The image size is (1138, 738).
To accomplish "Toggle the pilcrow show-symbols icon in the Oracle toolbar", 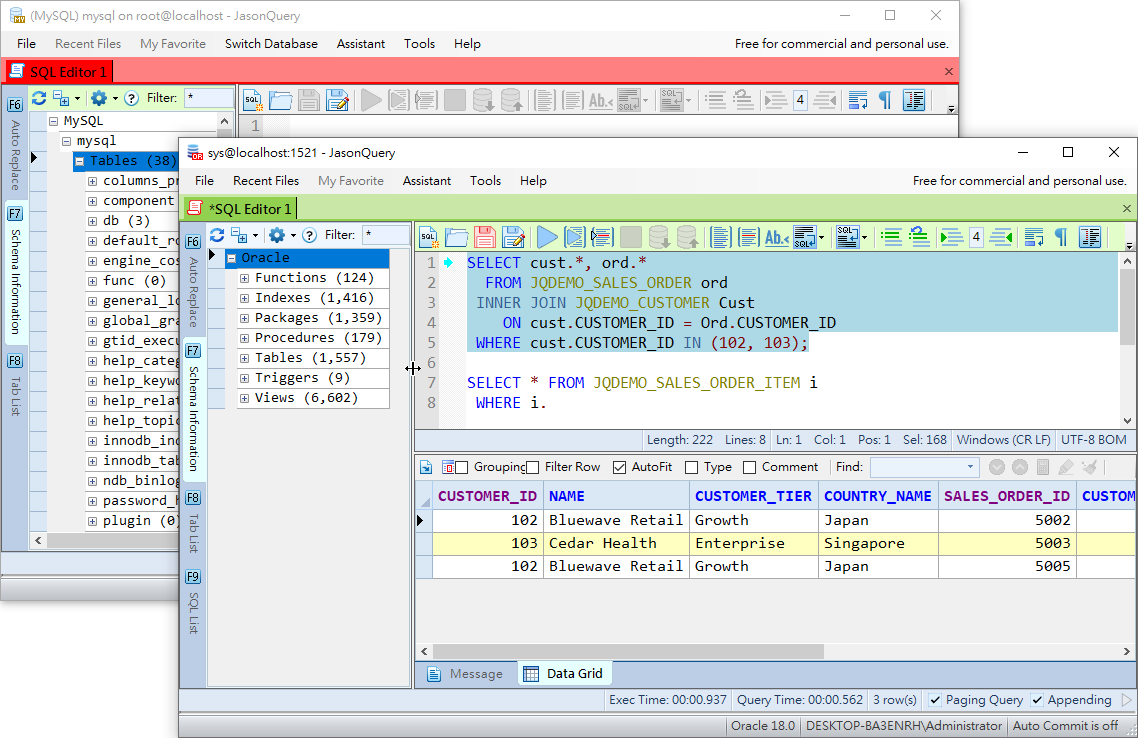I will click(x=1061, y=237).
